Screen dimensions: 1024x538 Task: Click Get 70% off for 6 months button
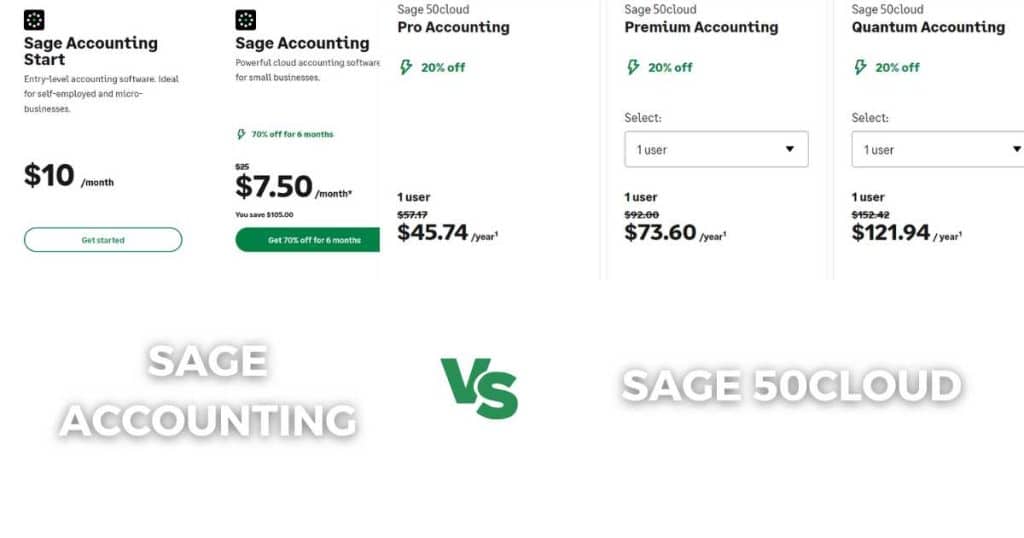308,240
